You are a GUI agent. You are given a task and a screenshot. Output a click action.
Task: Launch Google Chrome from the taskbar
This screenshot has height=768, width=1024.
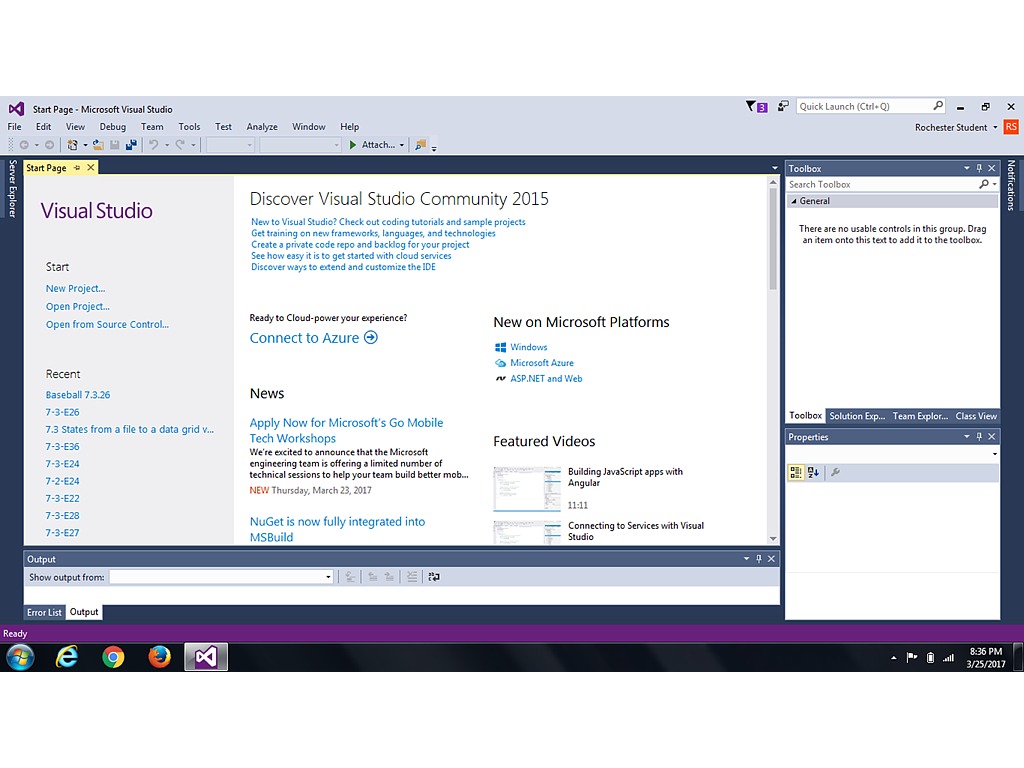click(x=113, y=657)
